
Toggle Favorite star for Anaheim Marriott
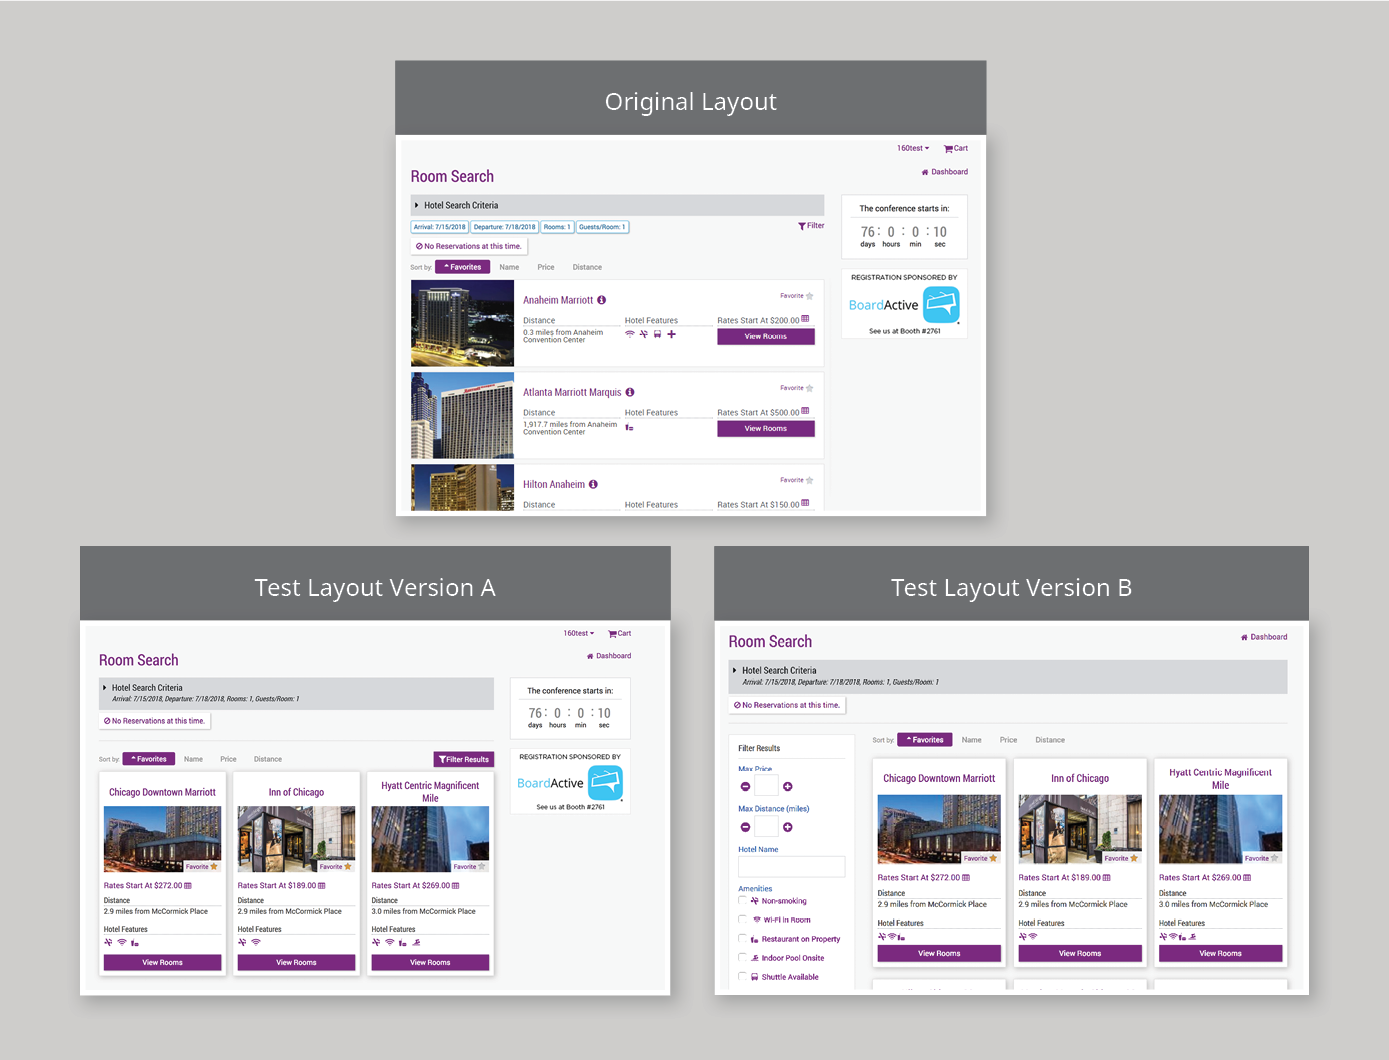click(x=809, y=296)
